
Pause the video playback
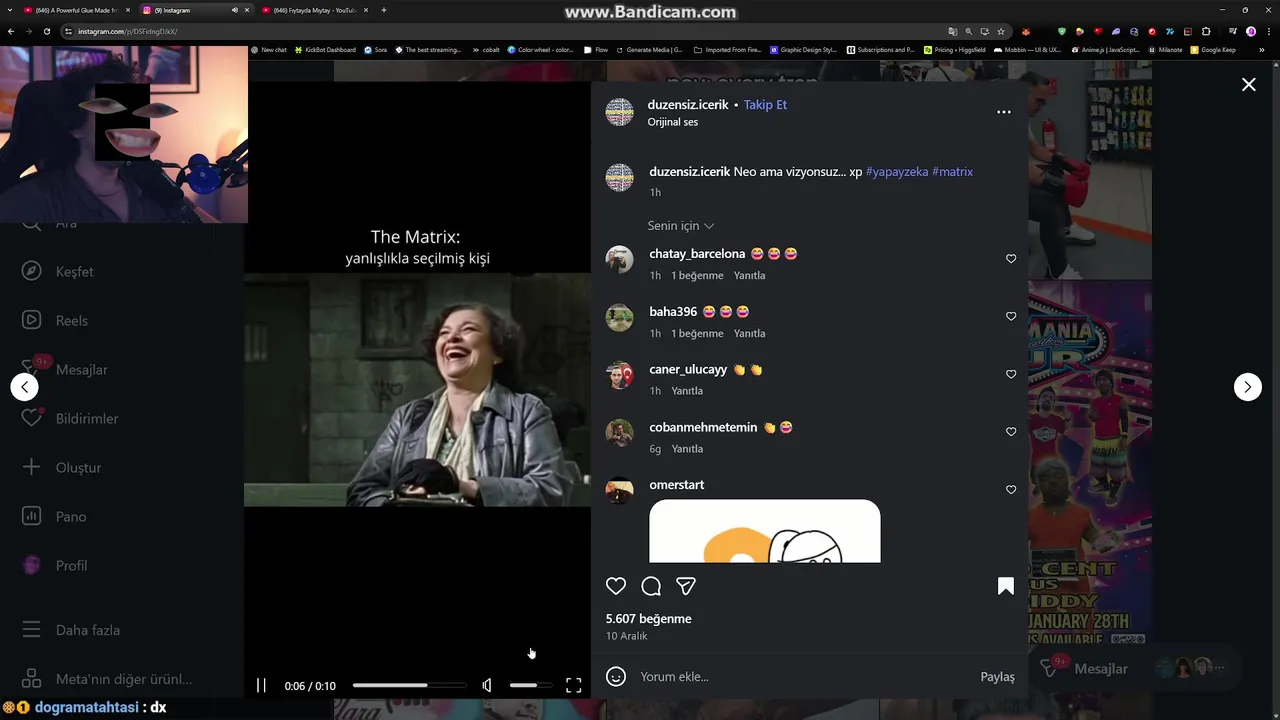tap(261, 685)
